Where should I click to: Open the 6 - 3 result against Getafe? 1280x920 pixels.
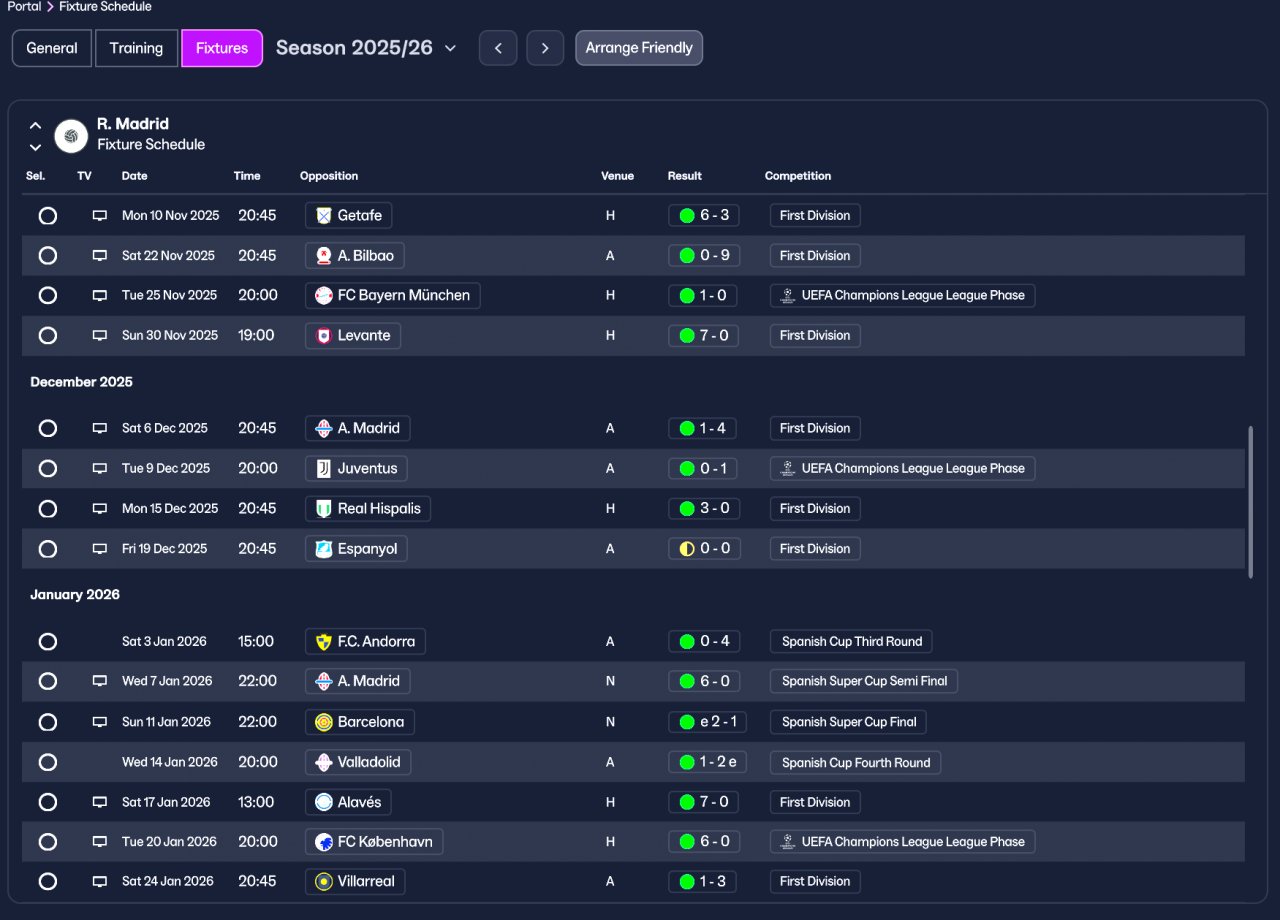pos(704,215)
